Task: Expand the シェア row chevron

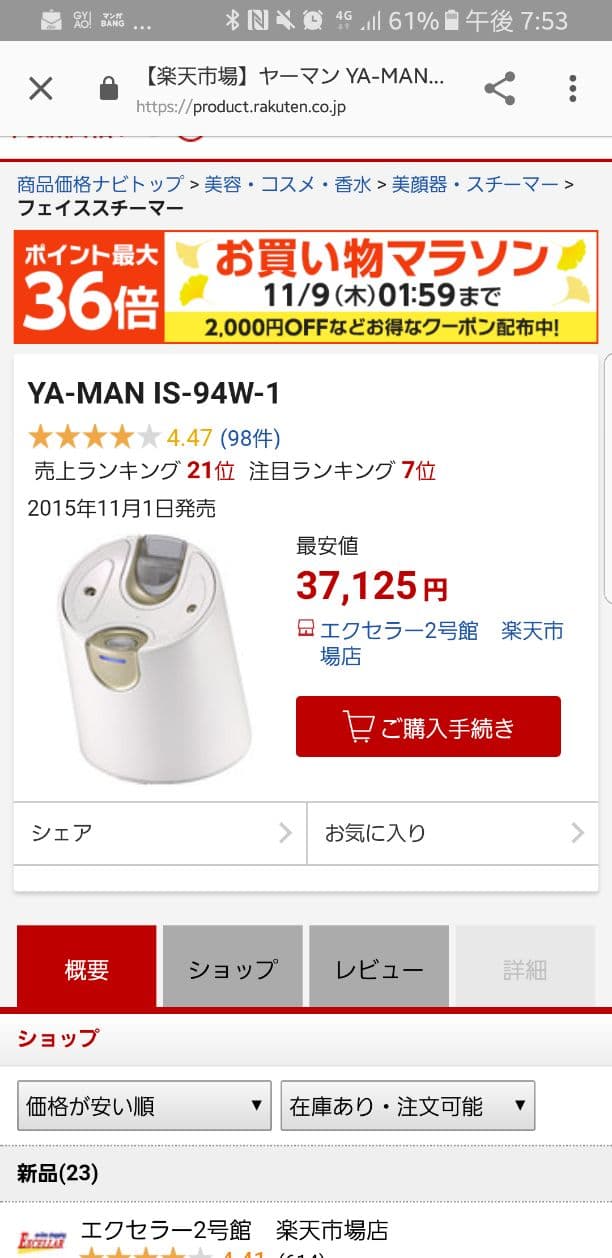Action: [285, 832]
